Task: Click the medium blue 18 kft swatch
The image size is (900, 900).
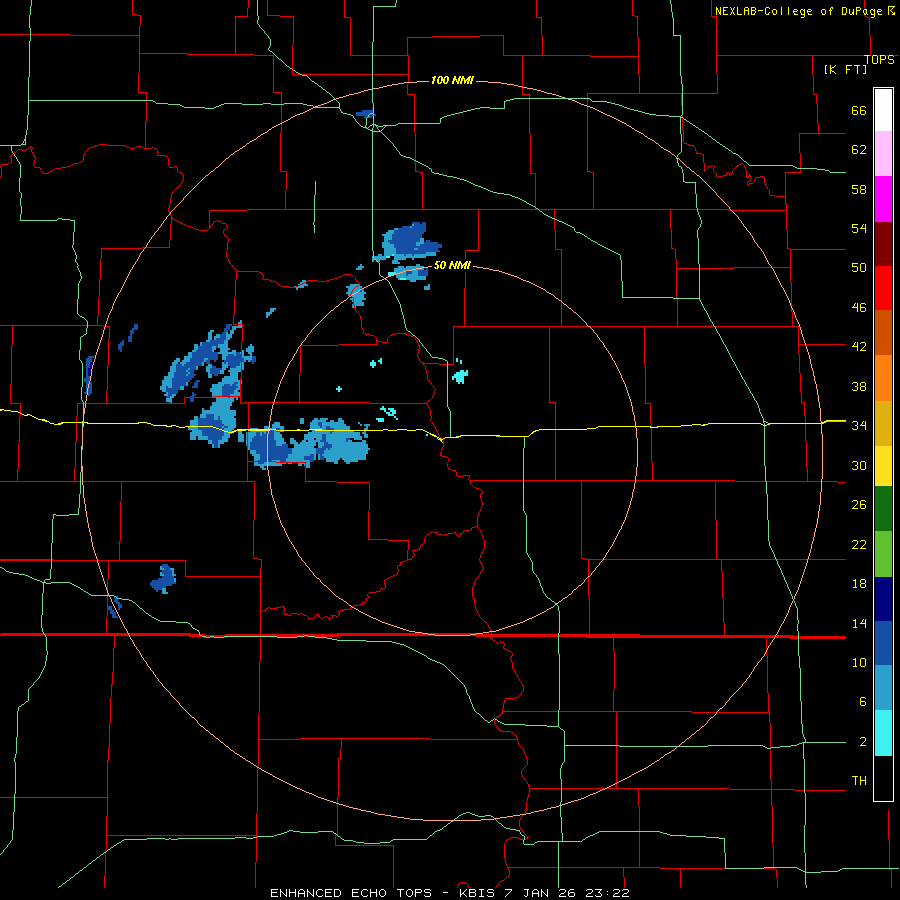Action: click(883, 643)
